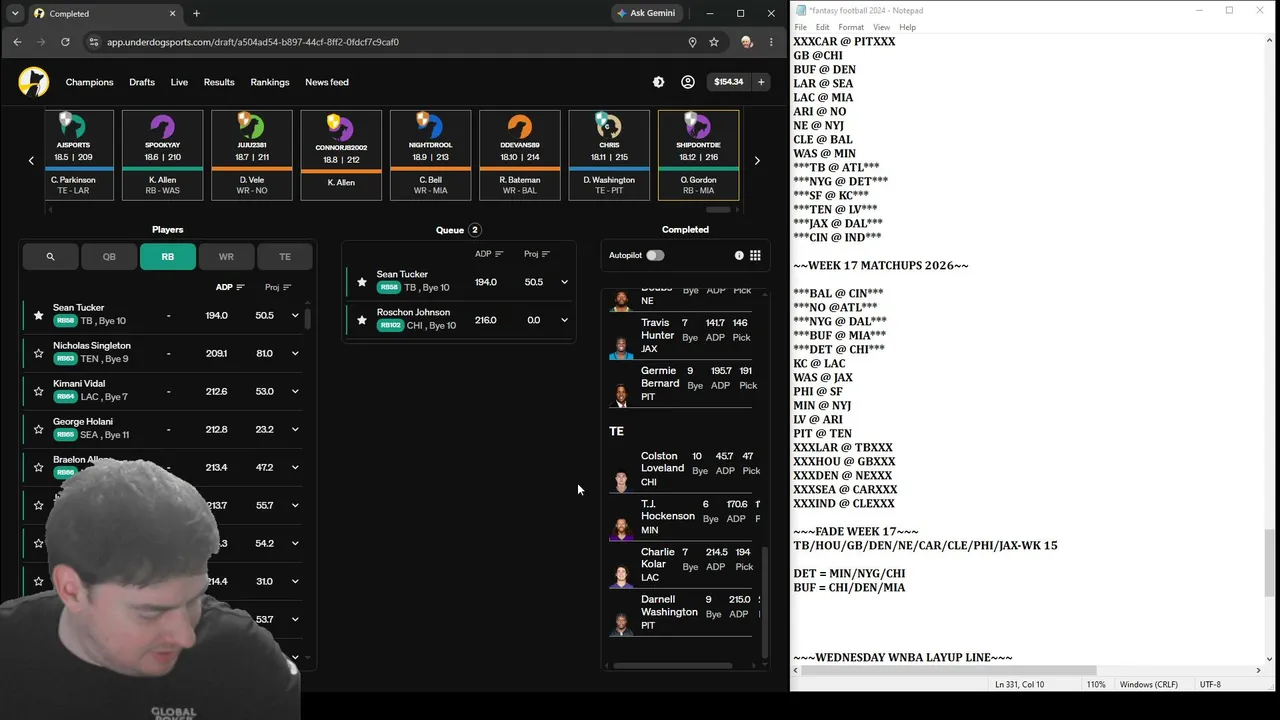Click the browser address bar URL

click(x=253, y=42)
